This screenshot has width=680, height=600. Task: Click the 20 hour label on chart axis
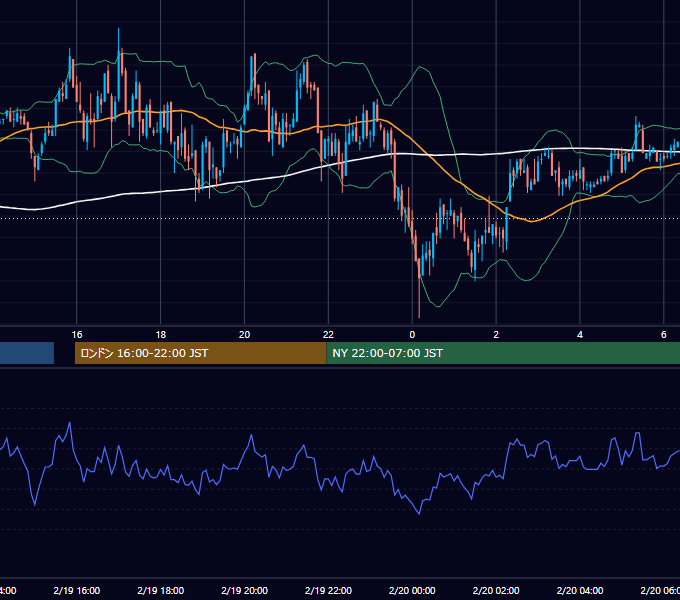245,335
